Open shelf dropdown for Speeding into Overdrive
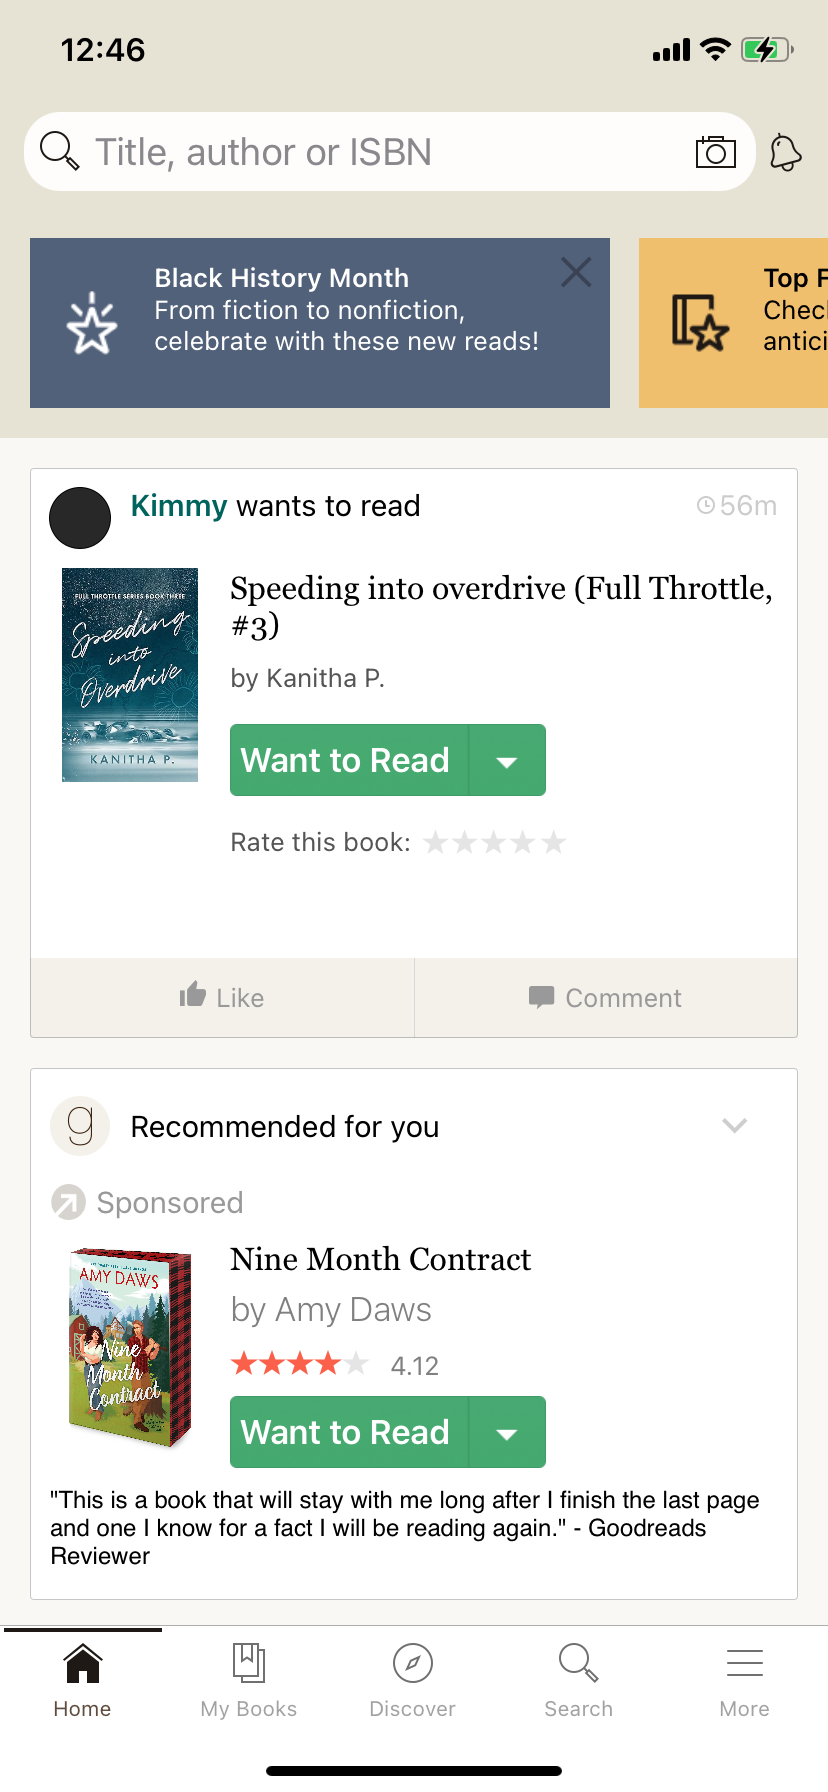 pyautogui.click(x=507, y=761)
